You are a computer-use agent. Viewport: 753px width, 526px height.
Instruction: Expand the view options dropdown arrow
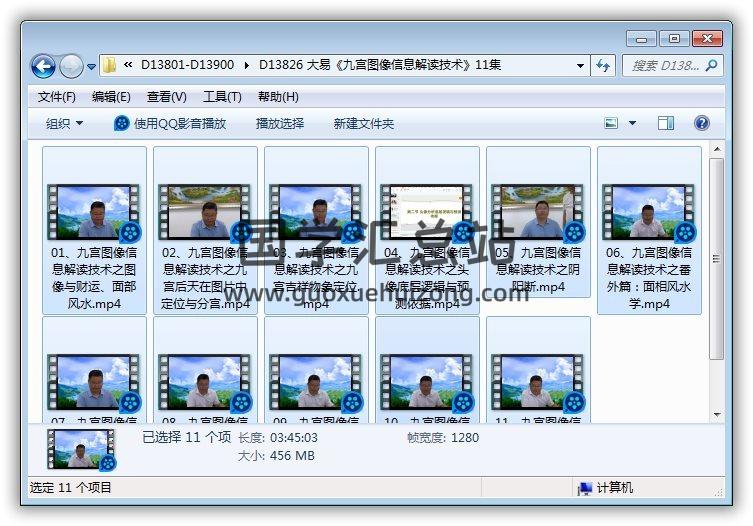632,123
